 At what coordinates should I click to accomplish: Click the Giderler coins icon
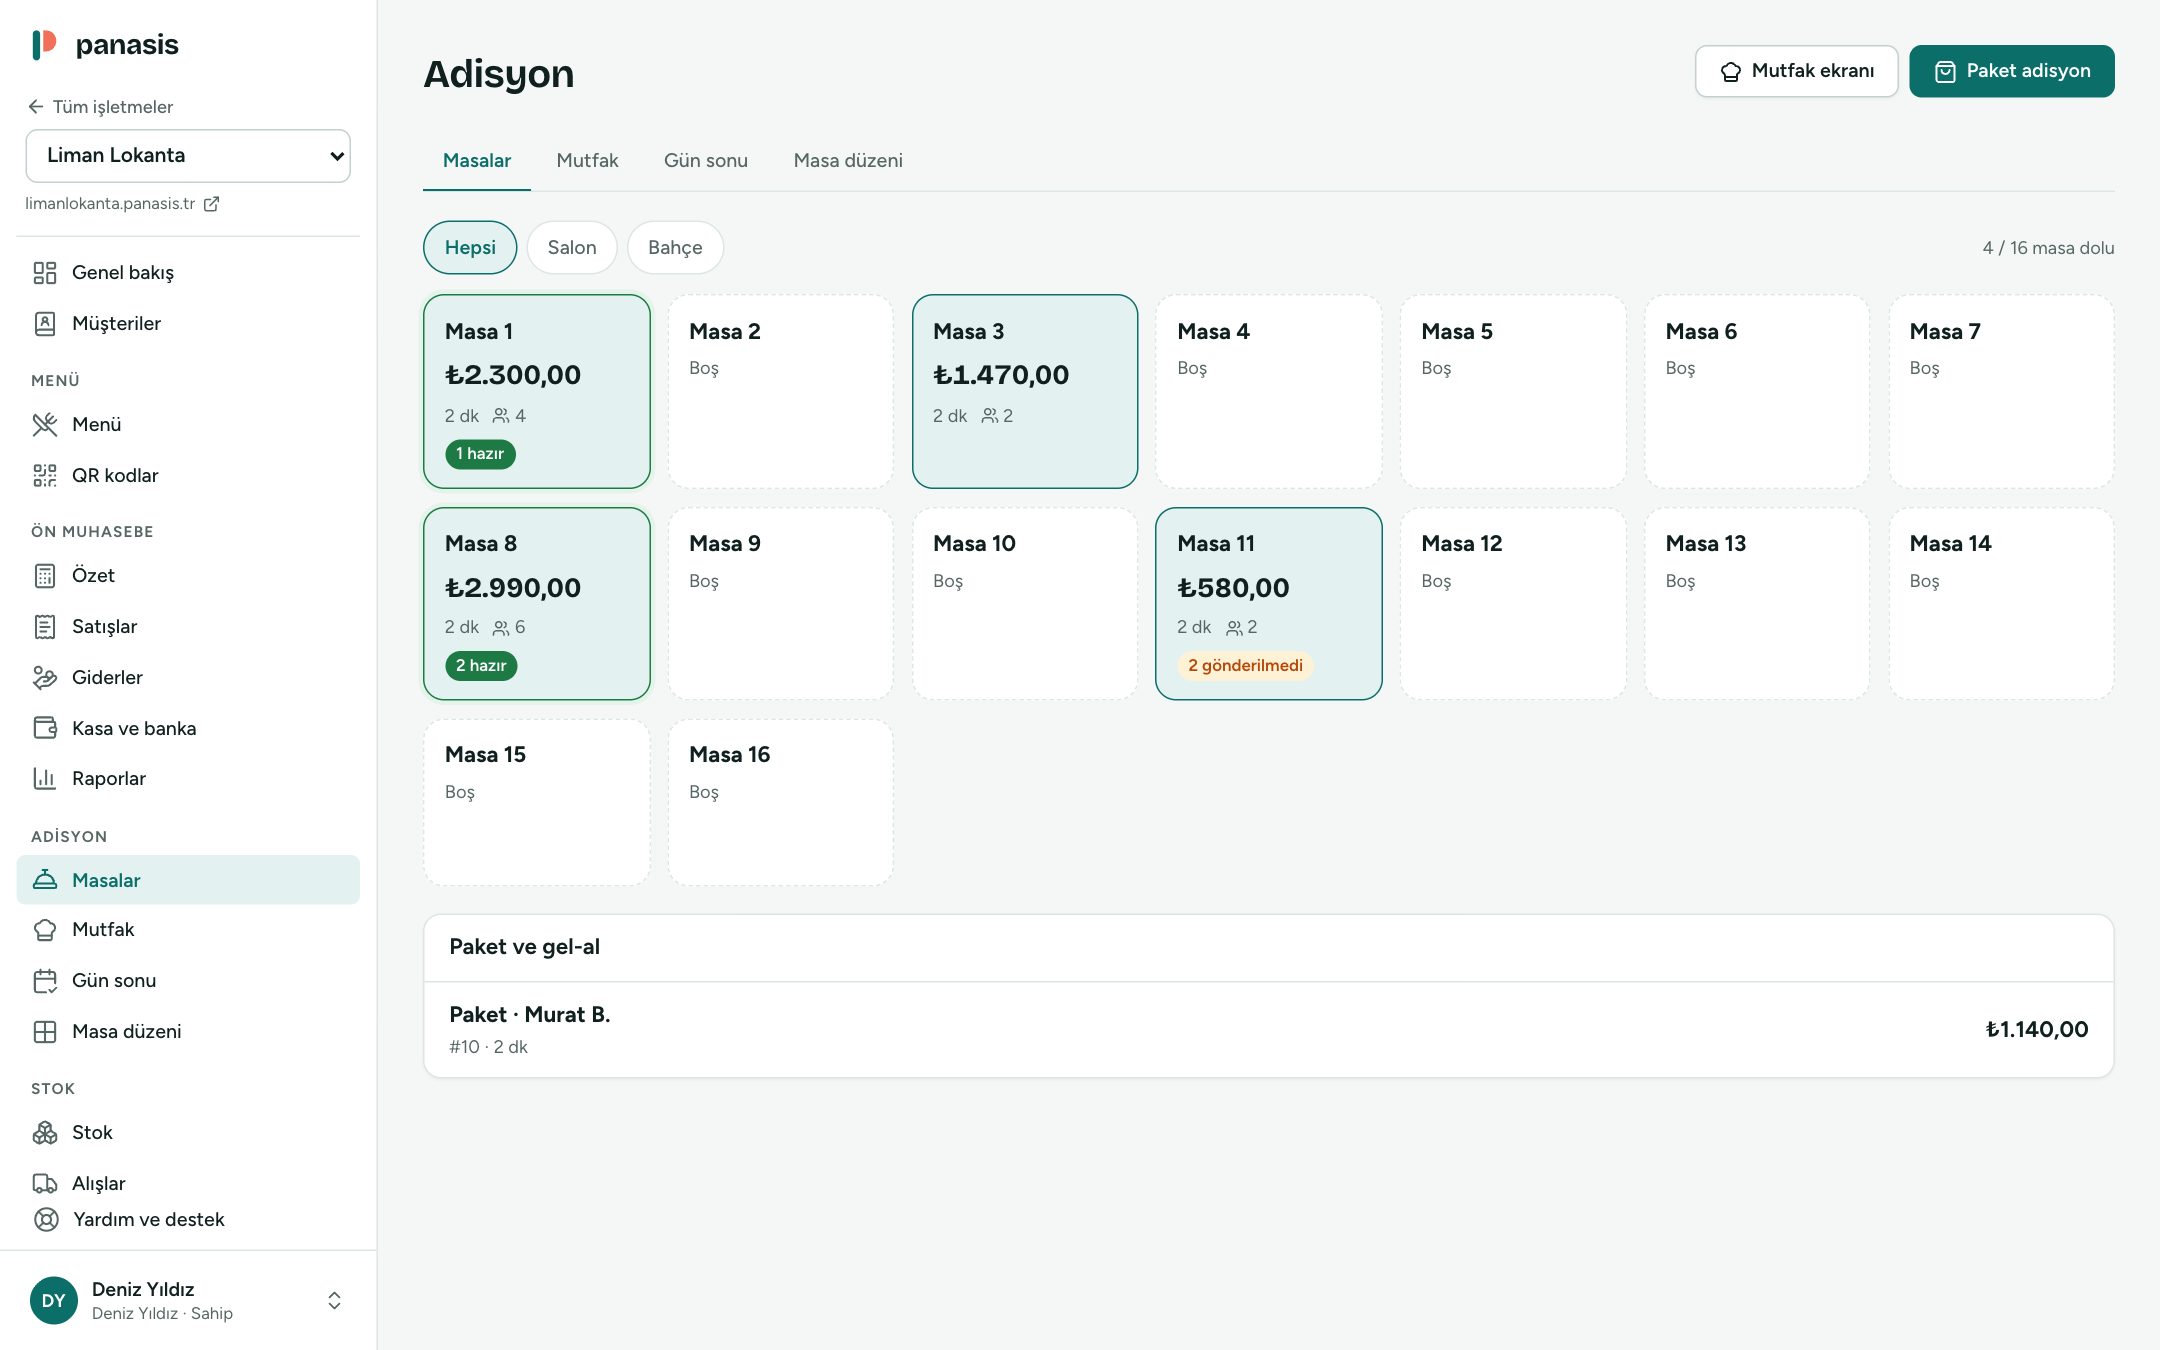pyautogui.click(x=45, y=678)
